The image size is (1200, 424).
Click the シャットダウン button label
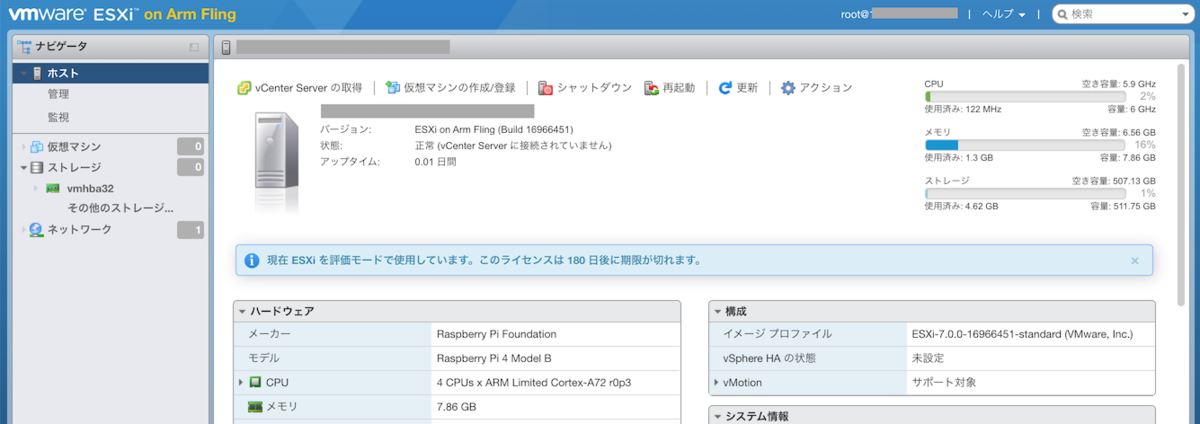594,88
